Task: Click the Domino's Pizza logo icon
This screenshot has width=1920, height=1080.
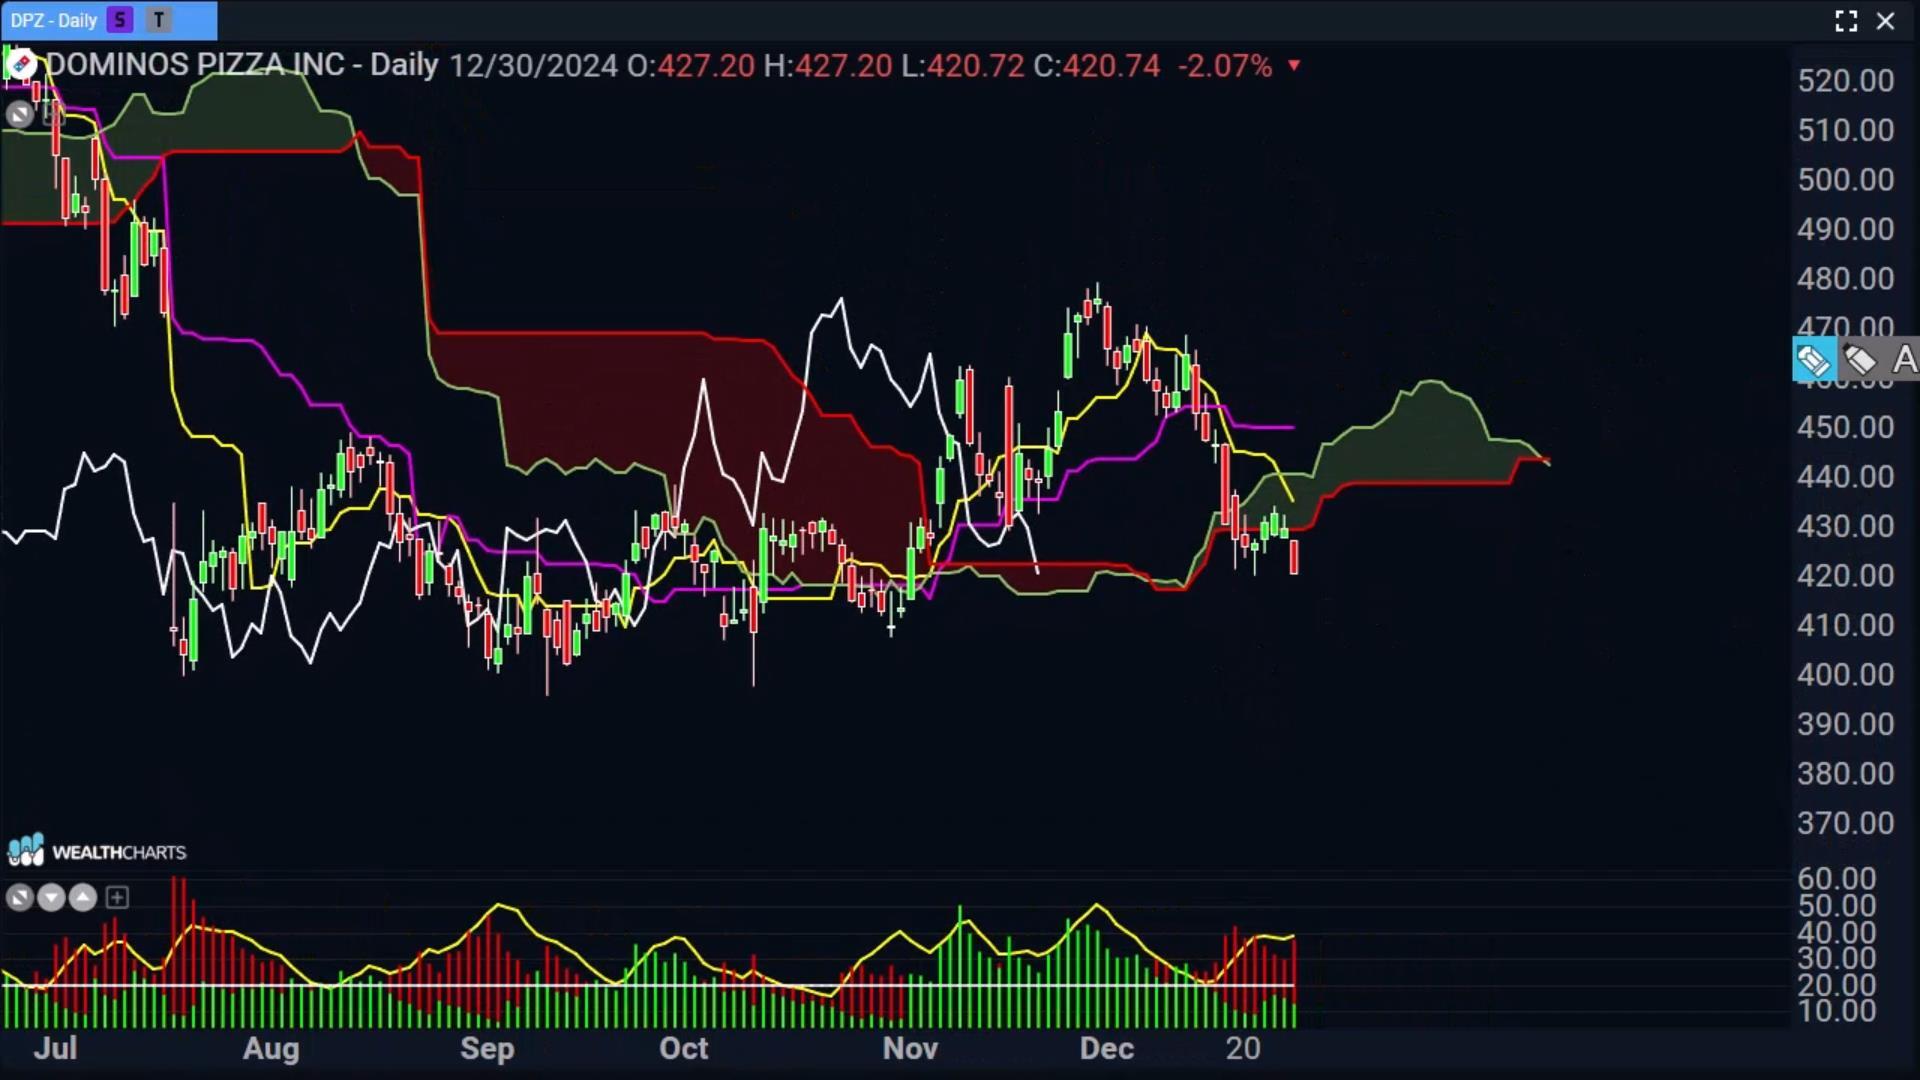Action: 20,65
